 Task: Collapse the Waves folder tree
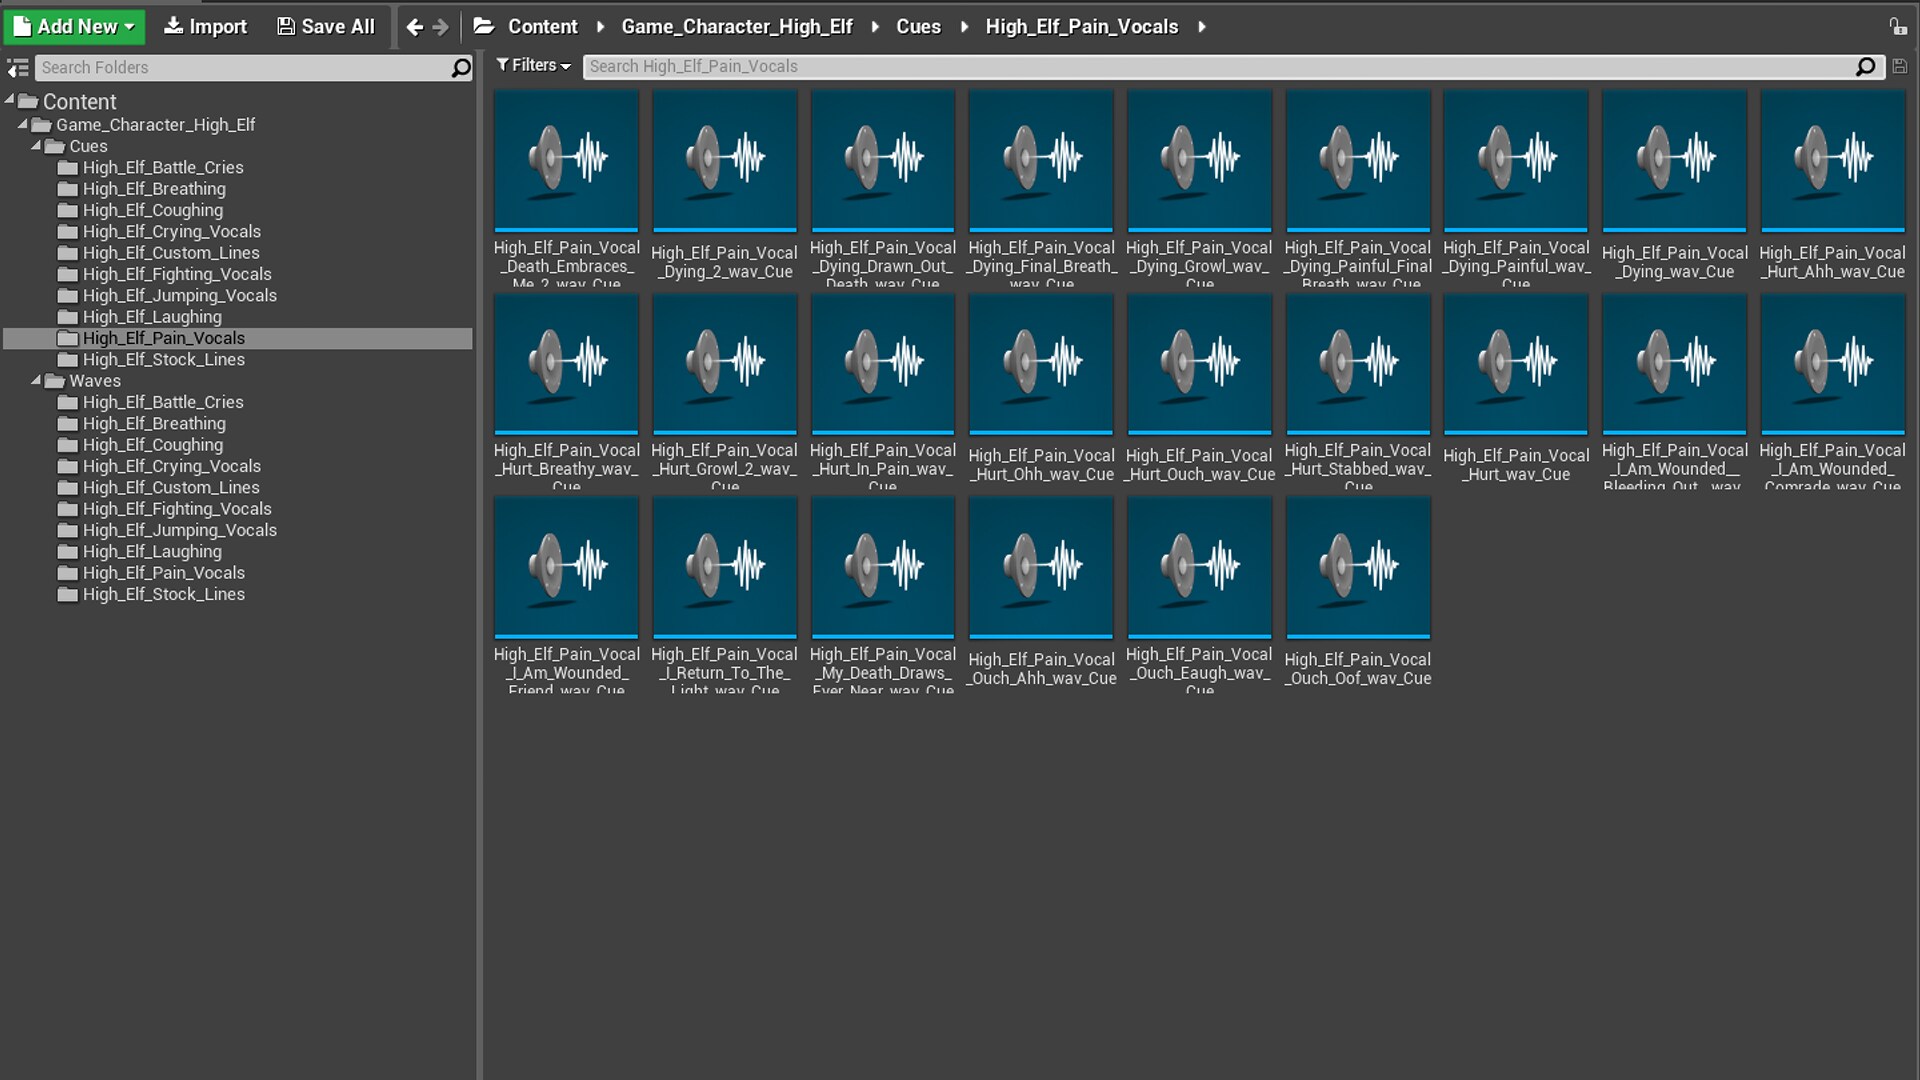pos(37,381)
